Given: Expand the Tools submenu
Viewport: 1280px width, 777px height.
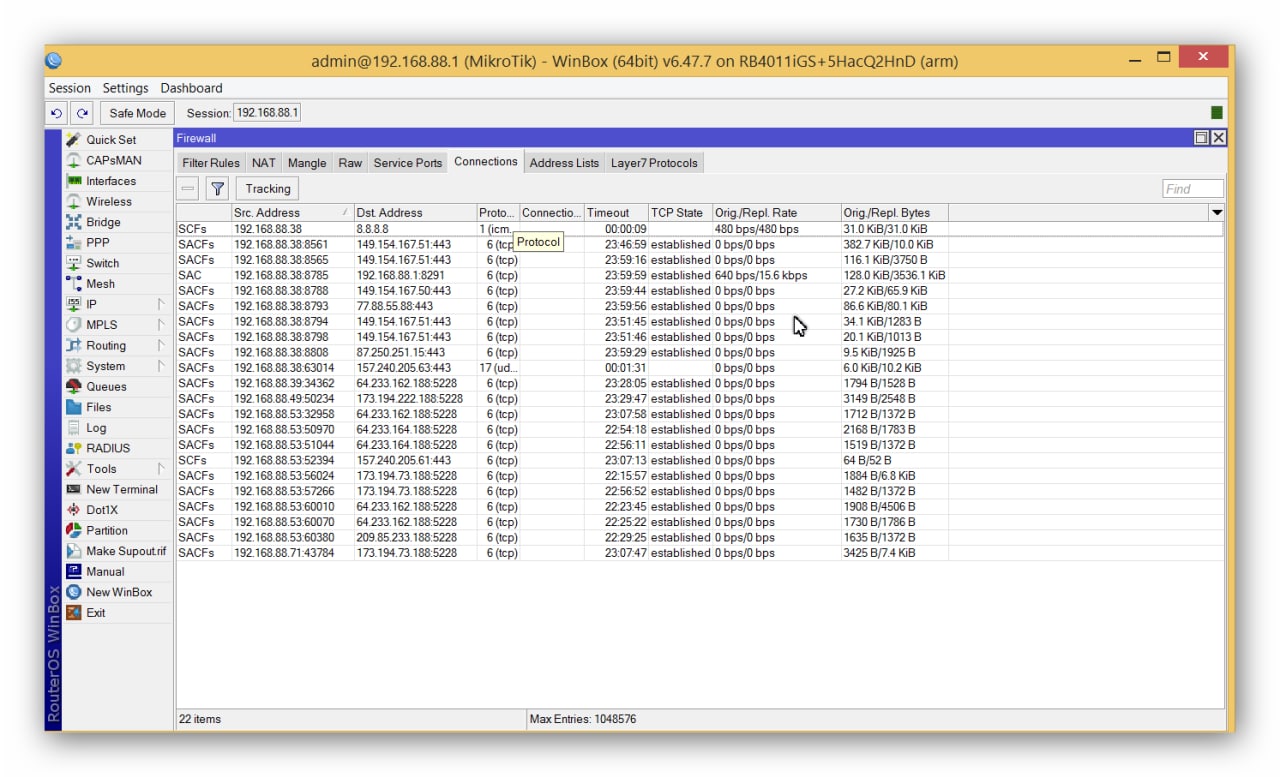Looking at the screenshot, I should pyautogui.click(x=160, y=468).
